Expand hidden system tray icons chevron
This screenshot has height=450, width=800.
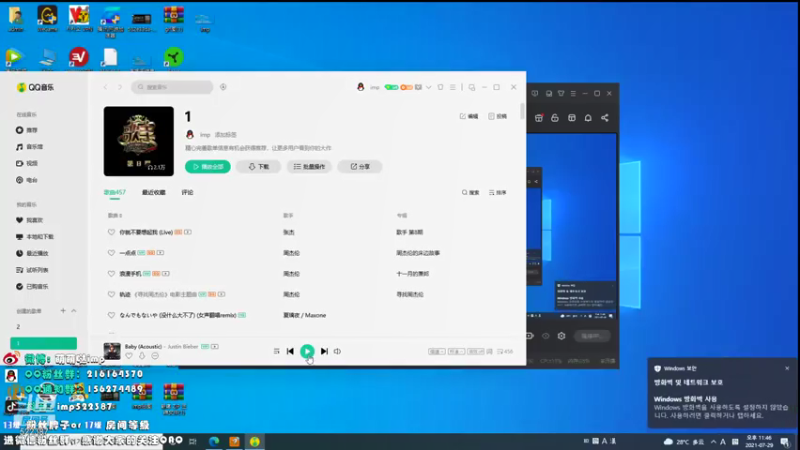[713, 442]
